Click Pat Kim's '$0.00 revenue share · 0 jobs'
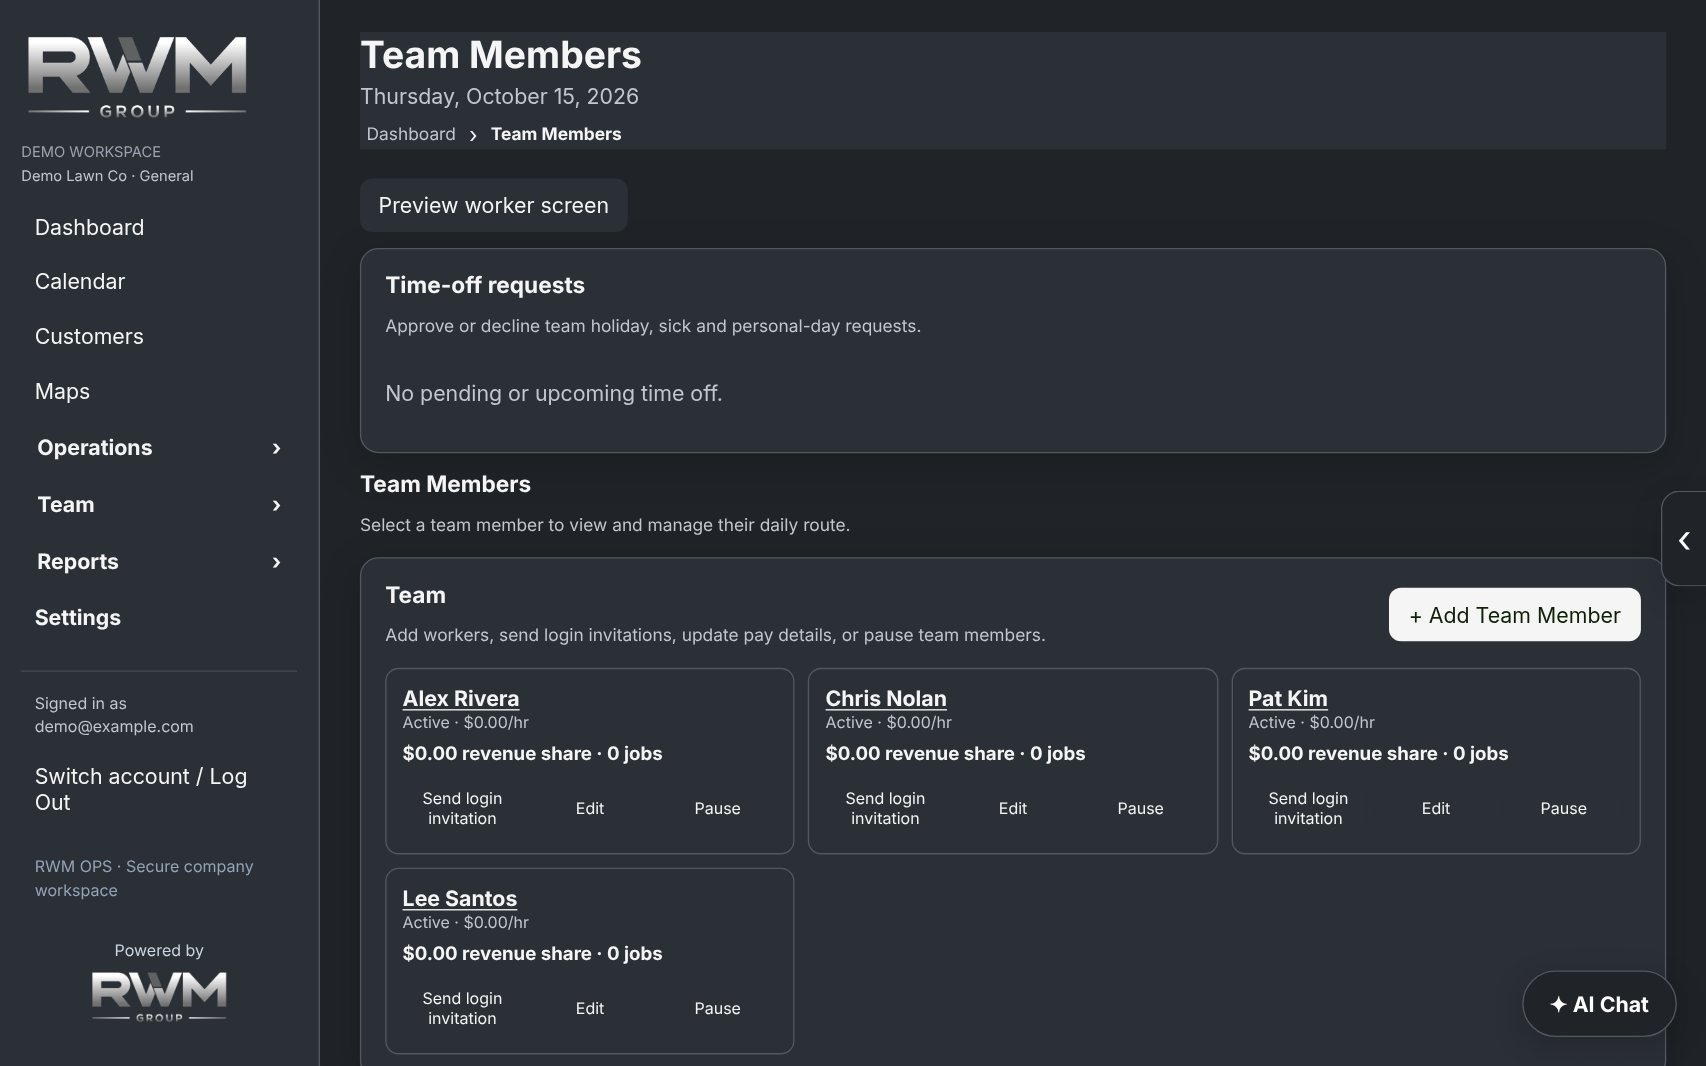Viewport: 1706px width, 1066px height. [x=1378, y=753]
